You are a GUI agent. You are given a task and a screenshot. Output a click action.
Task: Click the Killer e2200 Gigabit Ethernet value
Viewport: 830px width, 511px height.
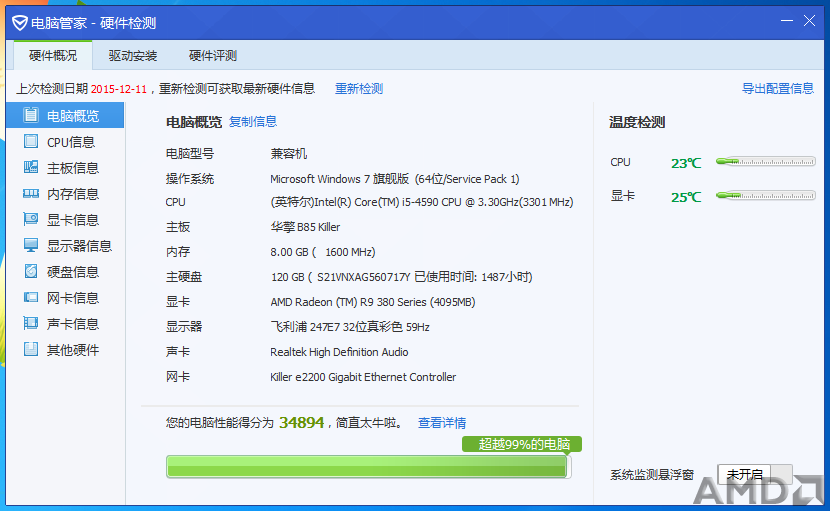point(363,377)
